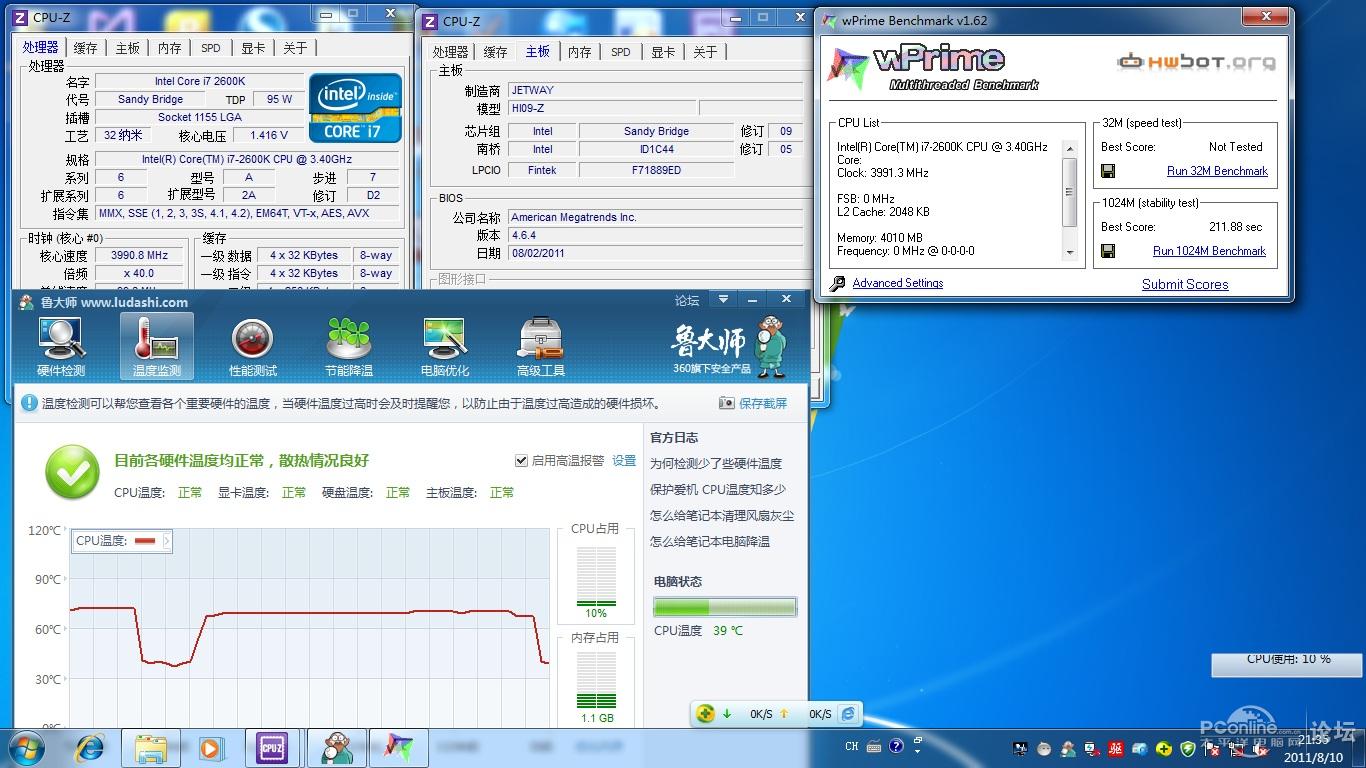The width and height of the screenshot is (1366, 768).
Task: Open Windows Explorer folder taskbar icon
Action: click(x=151, y=747)
